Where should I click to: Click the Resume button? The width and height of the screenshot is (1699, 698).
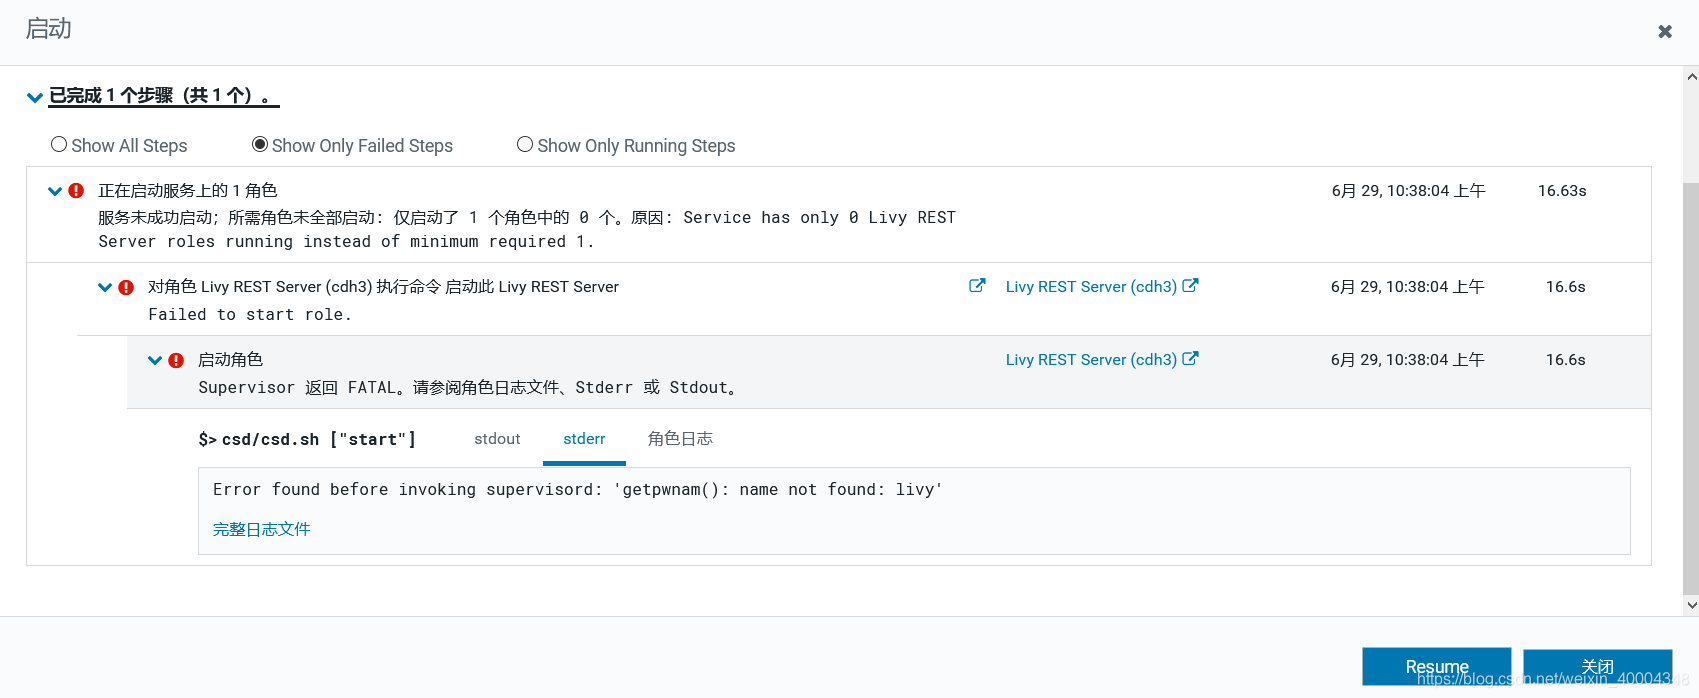coord(1437,667)
